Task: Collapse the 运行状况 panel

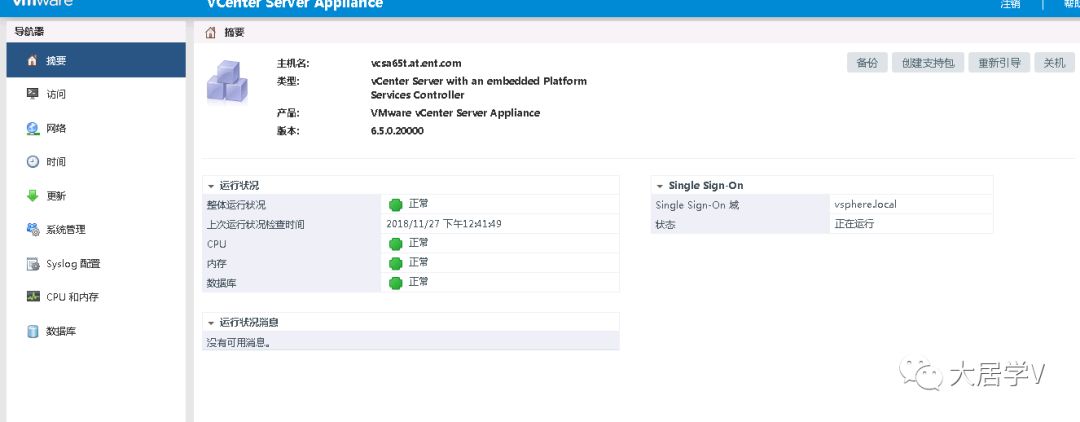Action: point(211,186)
